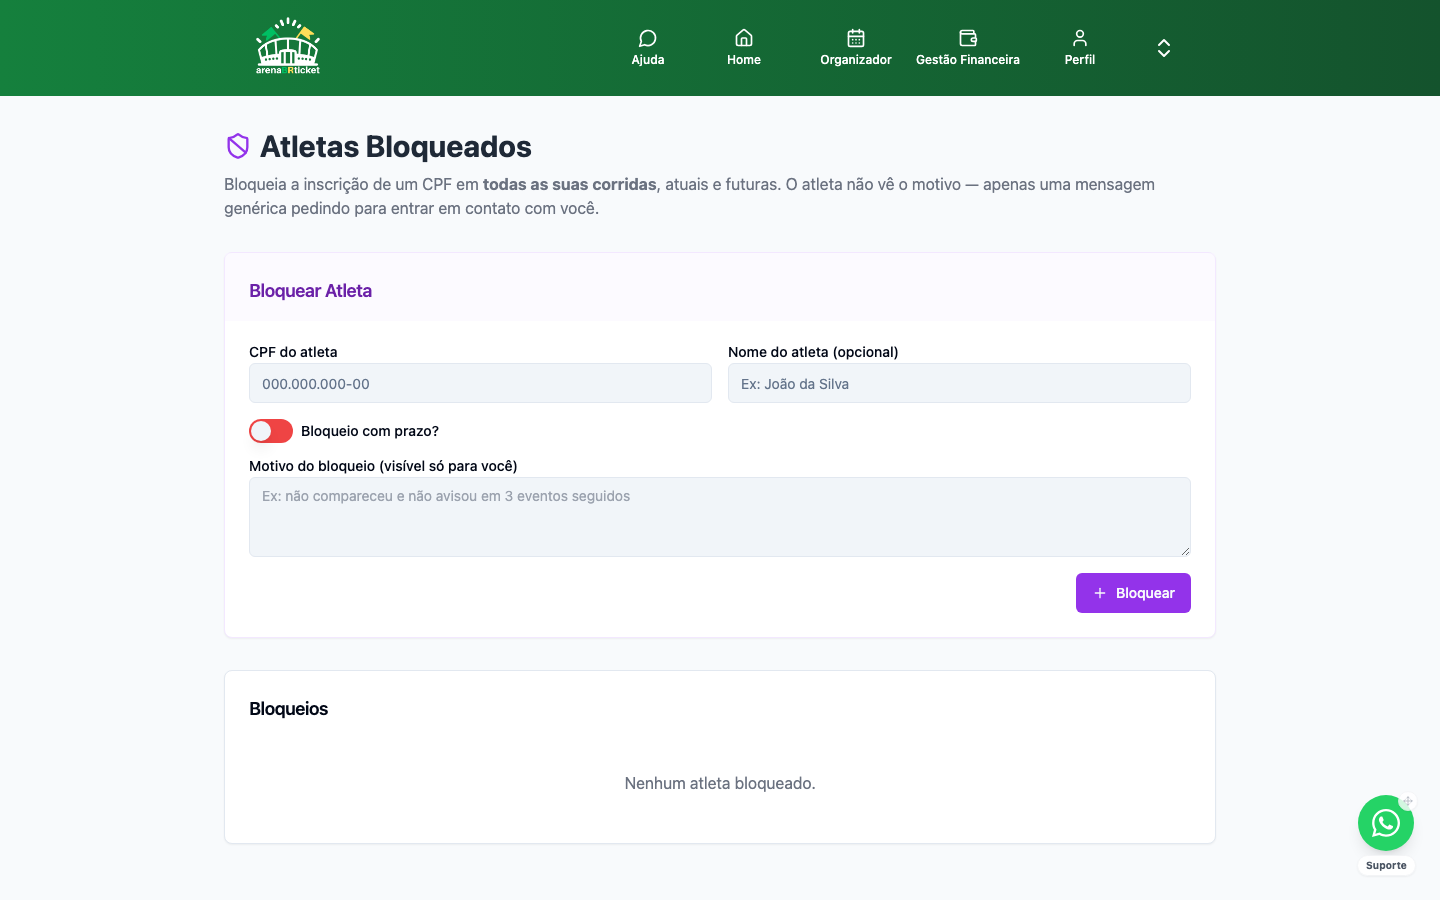
Task: Dismiss the support widget small close icon
Action: 1407,802
